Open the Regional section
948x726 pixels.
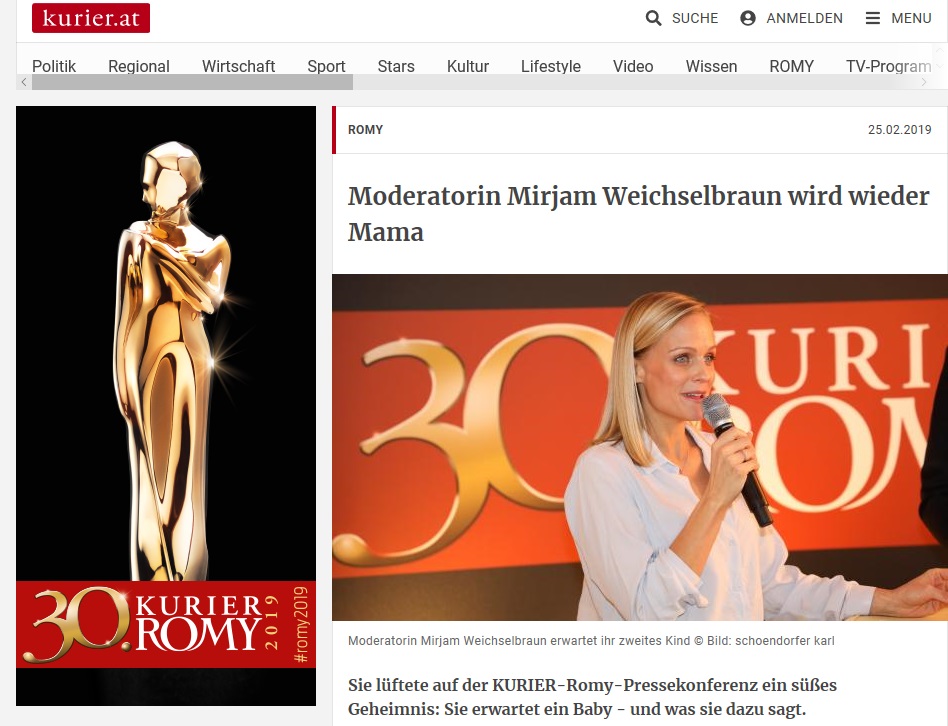[138, 66]
